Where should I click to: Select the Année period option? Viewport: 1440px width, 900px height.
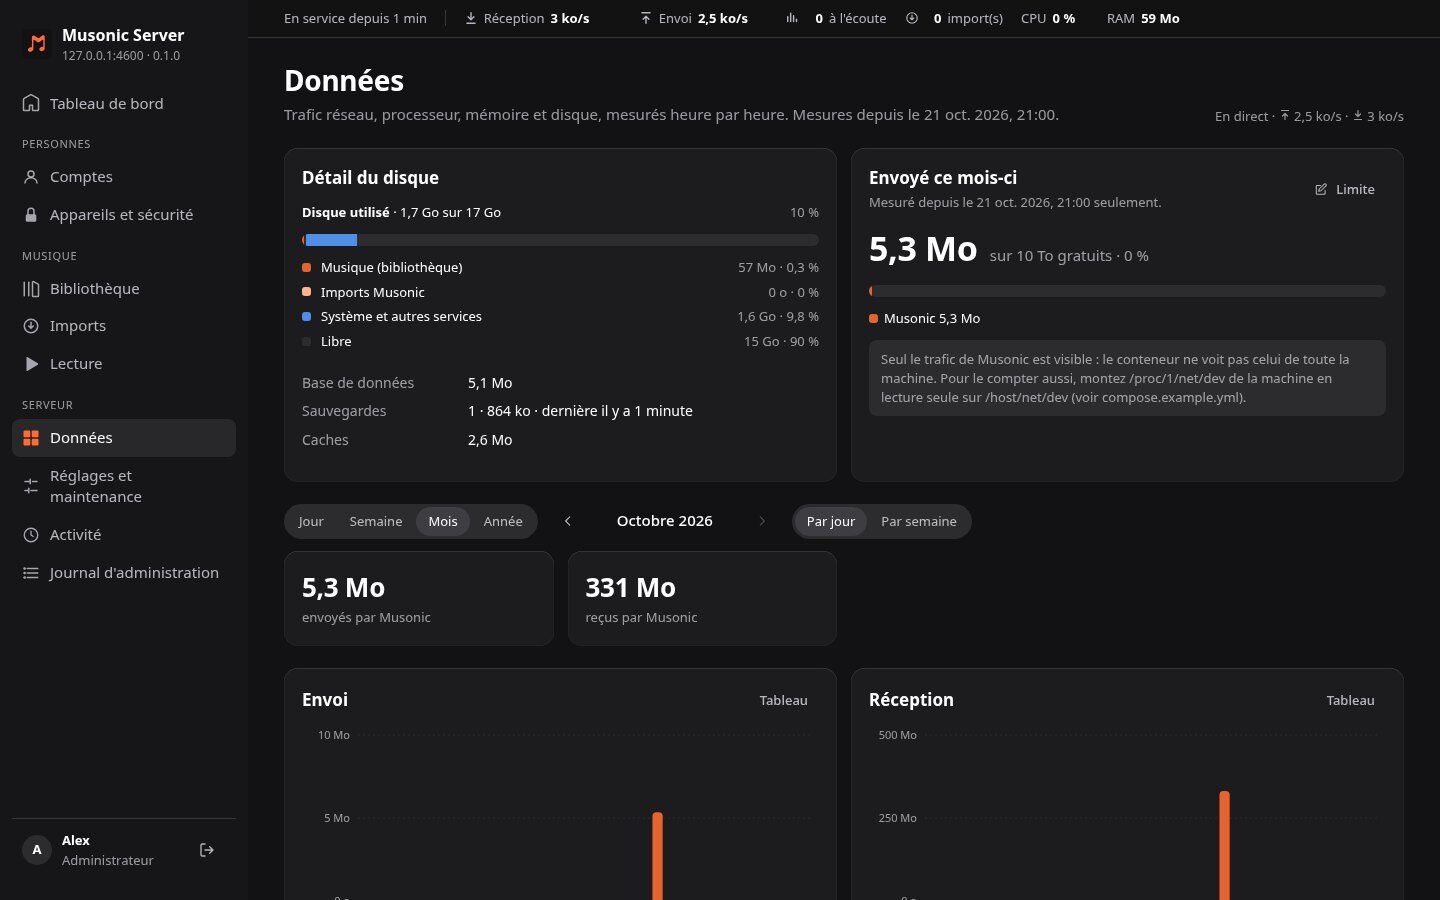503,521
